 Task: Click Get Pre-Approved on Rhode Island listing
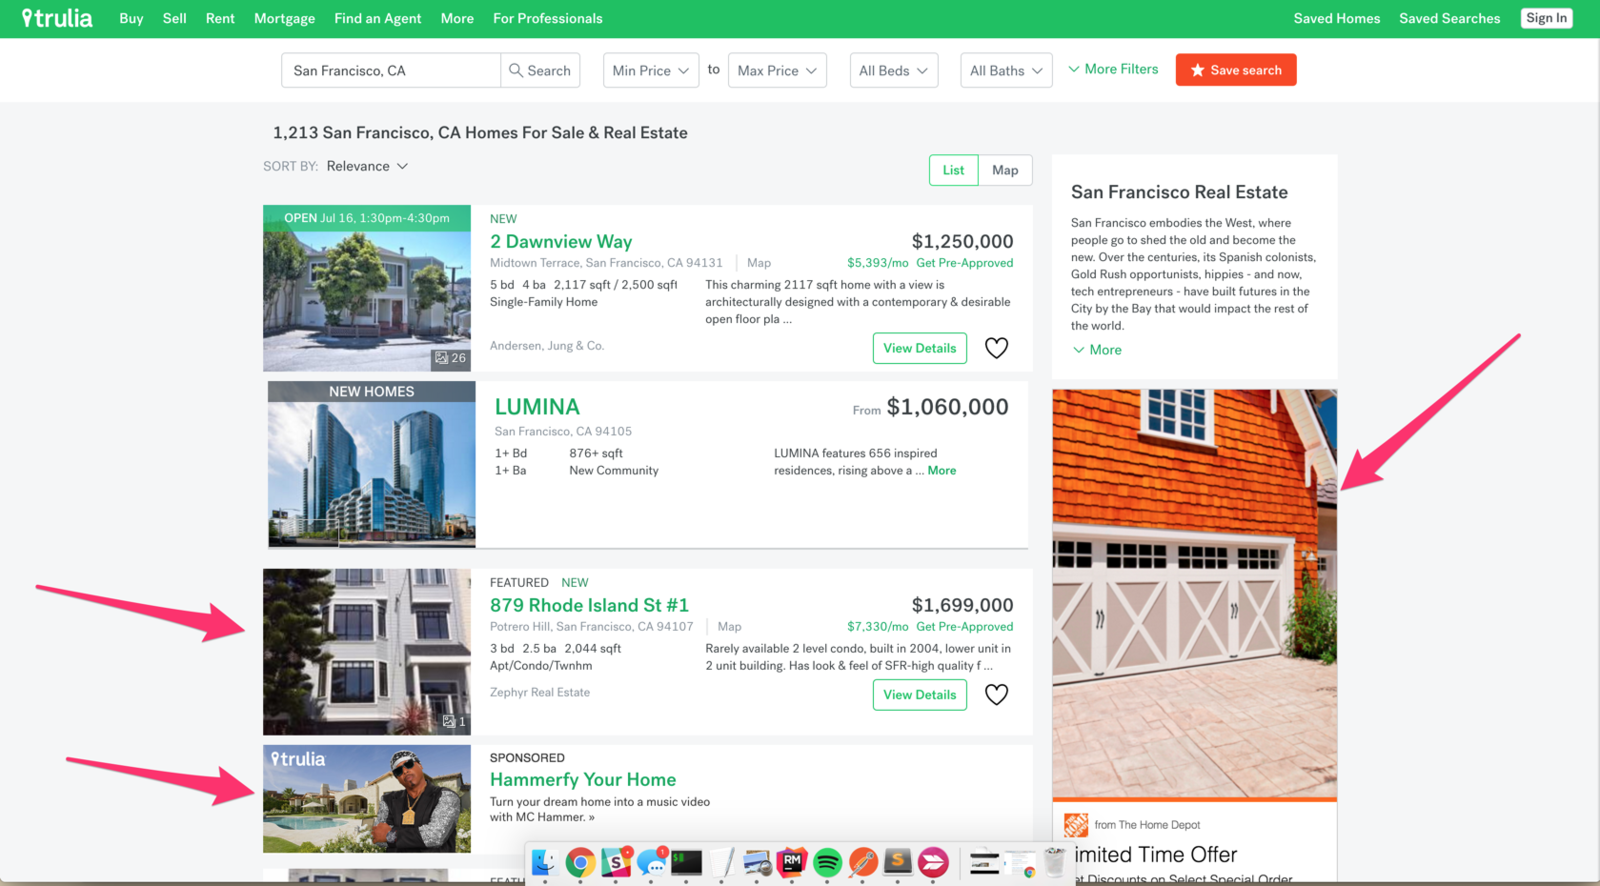pyautogui.click(x=965, y=627)
